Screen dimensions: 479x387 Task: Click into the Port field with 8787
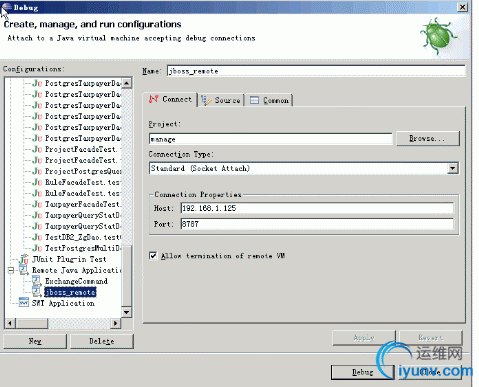point(317,224)
